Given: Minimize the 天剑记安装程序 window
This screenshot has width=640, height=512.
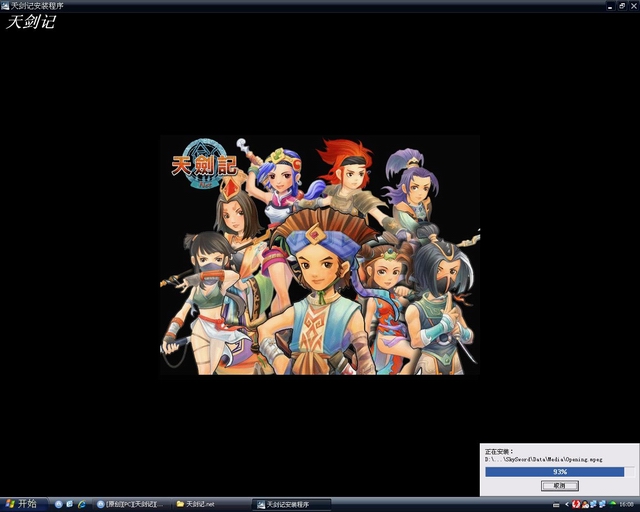Looking at the screenshot, I should coord(610,6).
